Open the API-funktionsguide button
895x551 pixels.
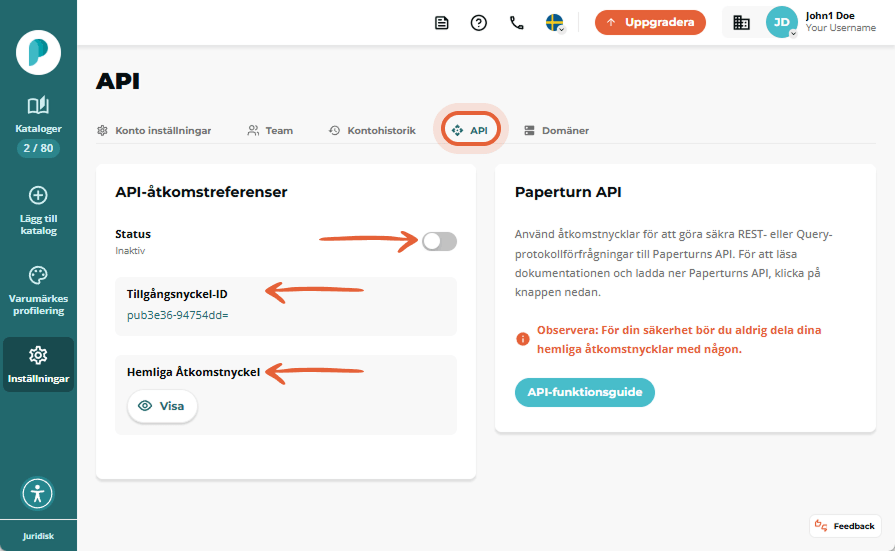pos(584,392)
